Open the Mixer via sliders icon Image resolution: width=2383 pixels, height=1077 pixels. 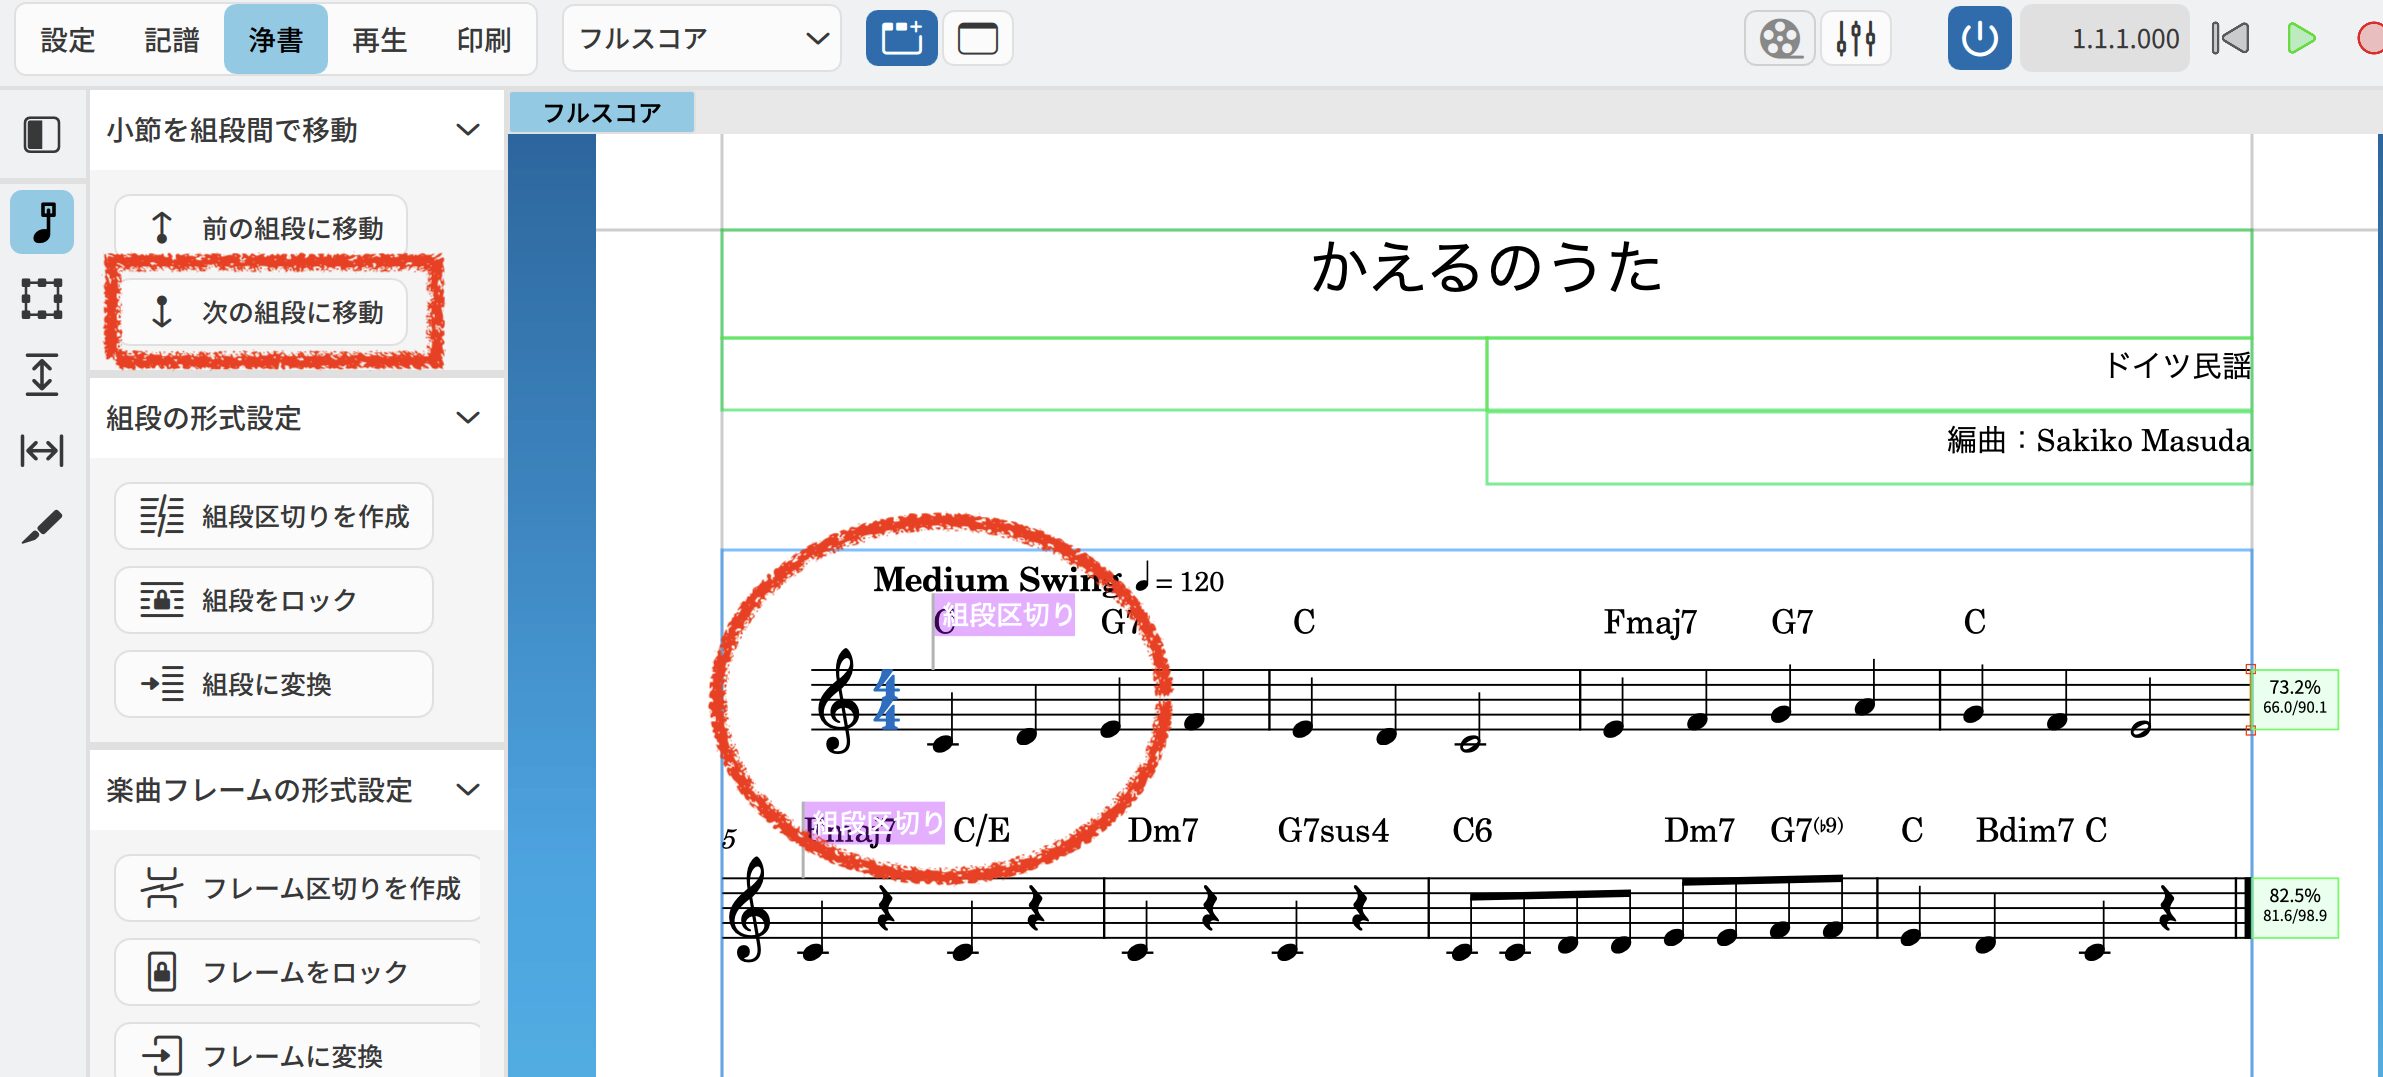coord(1855,40)
